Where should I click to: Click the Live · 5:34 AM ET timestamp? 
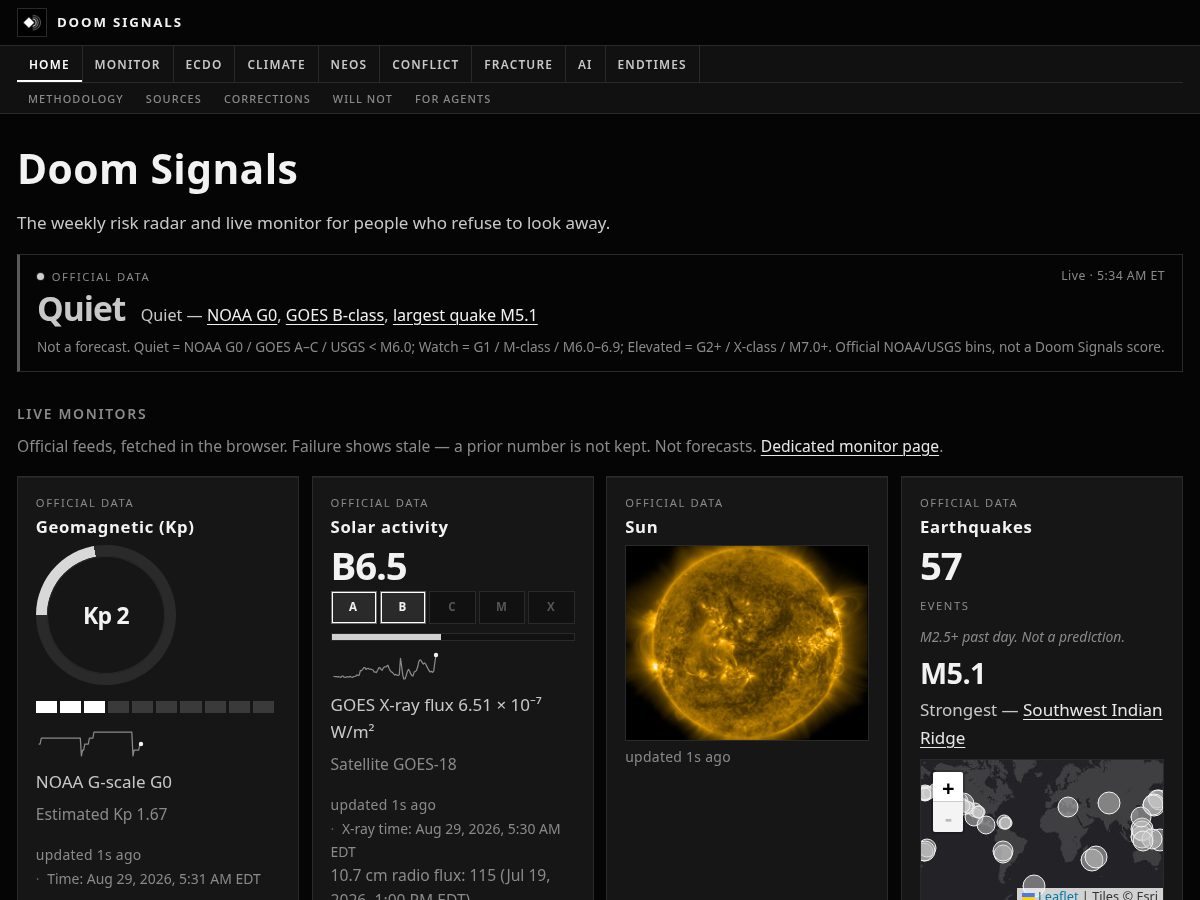coord(1113,275)
